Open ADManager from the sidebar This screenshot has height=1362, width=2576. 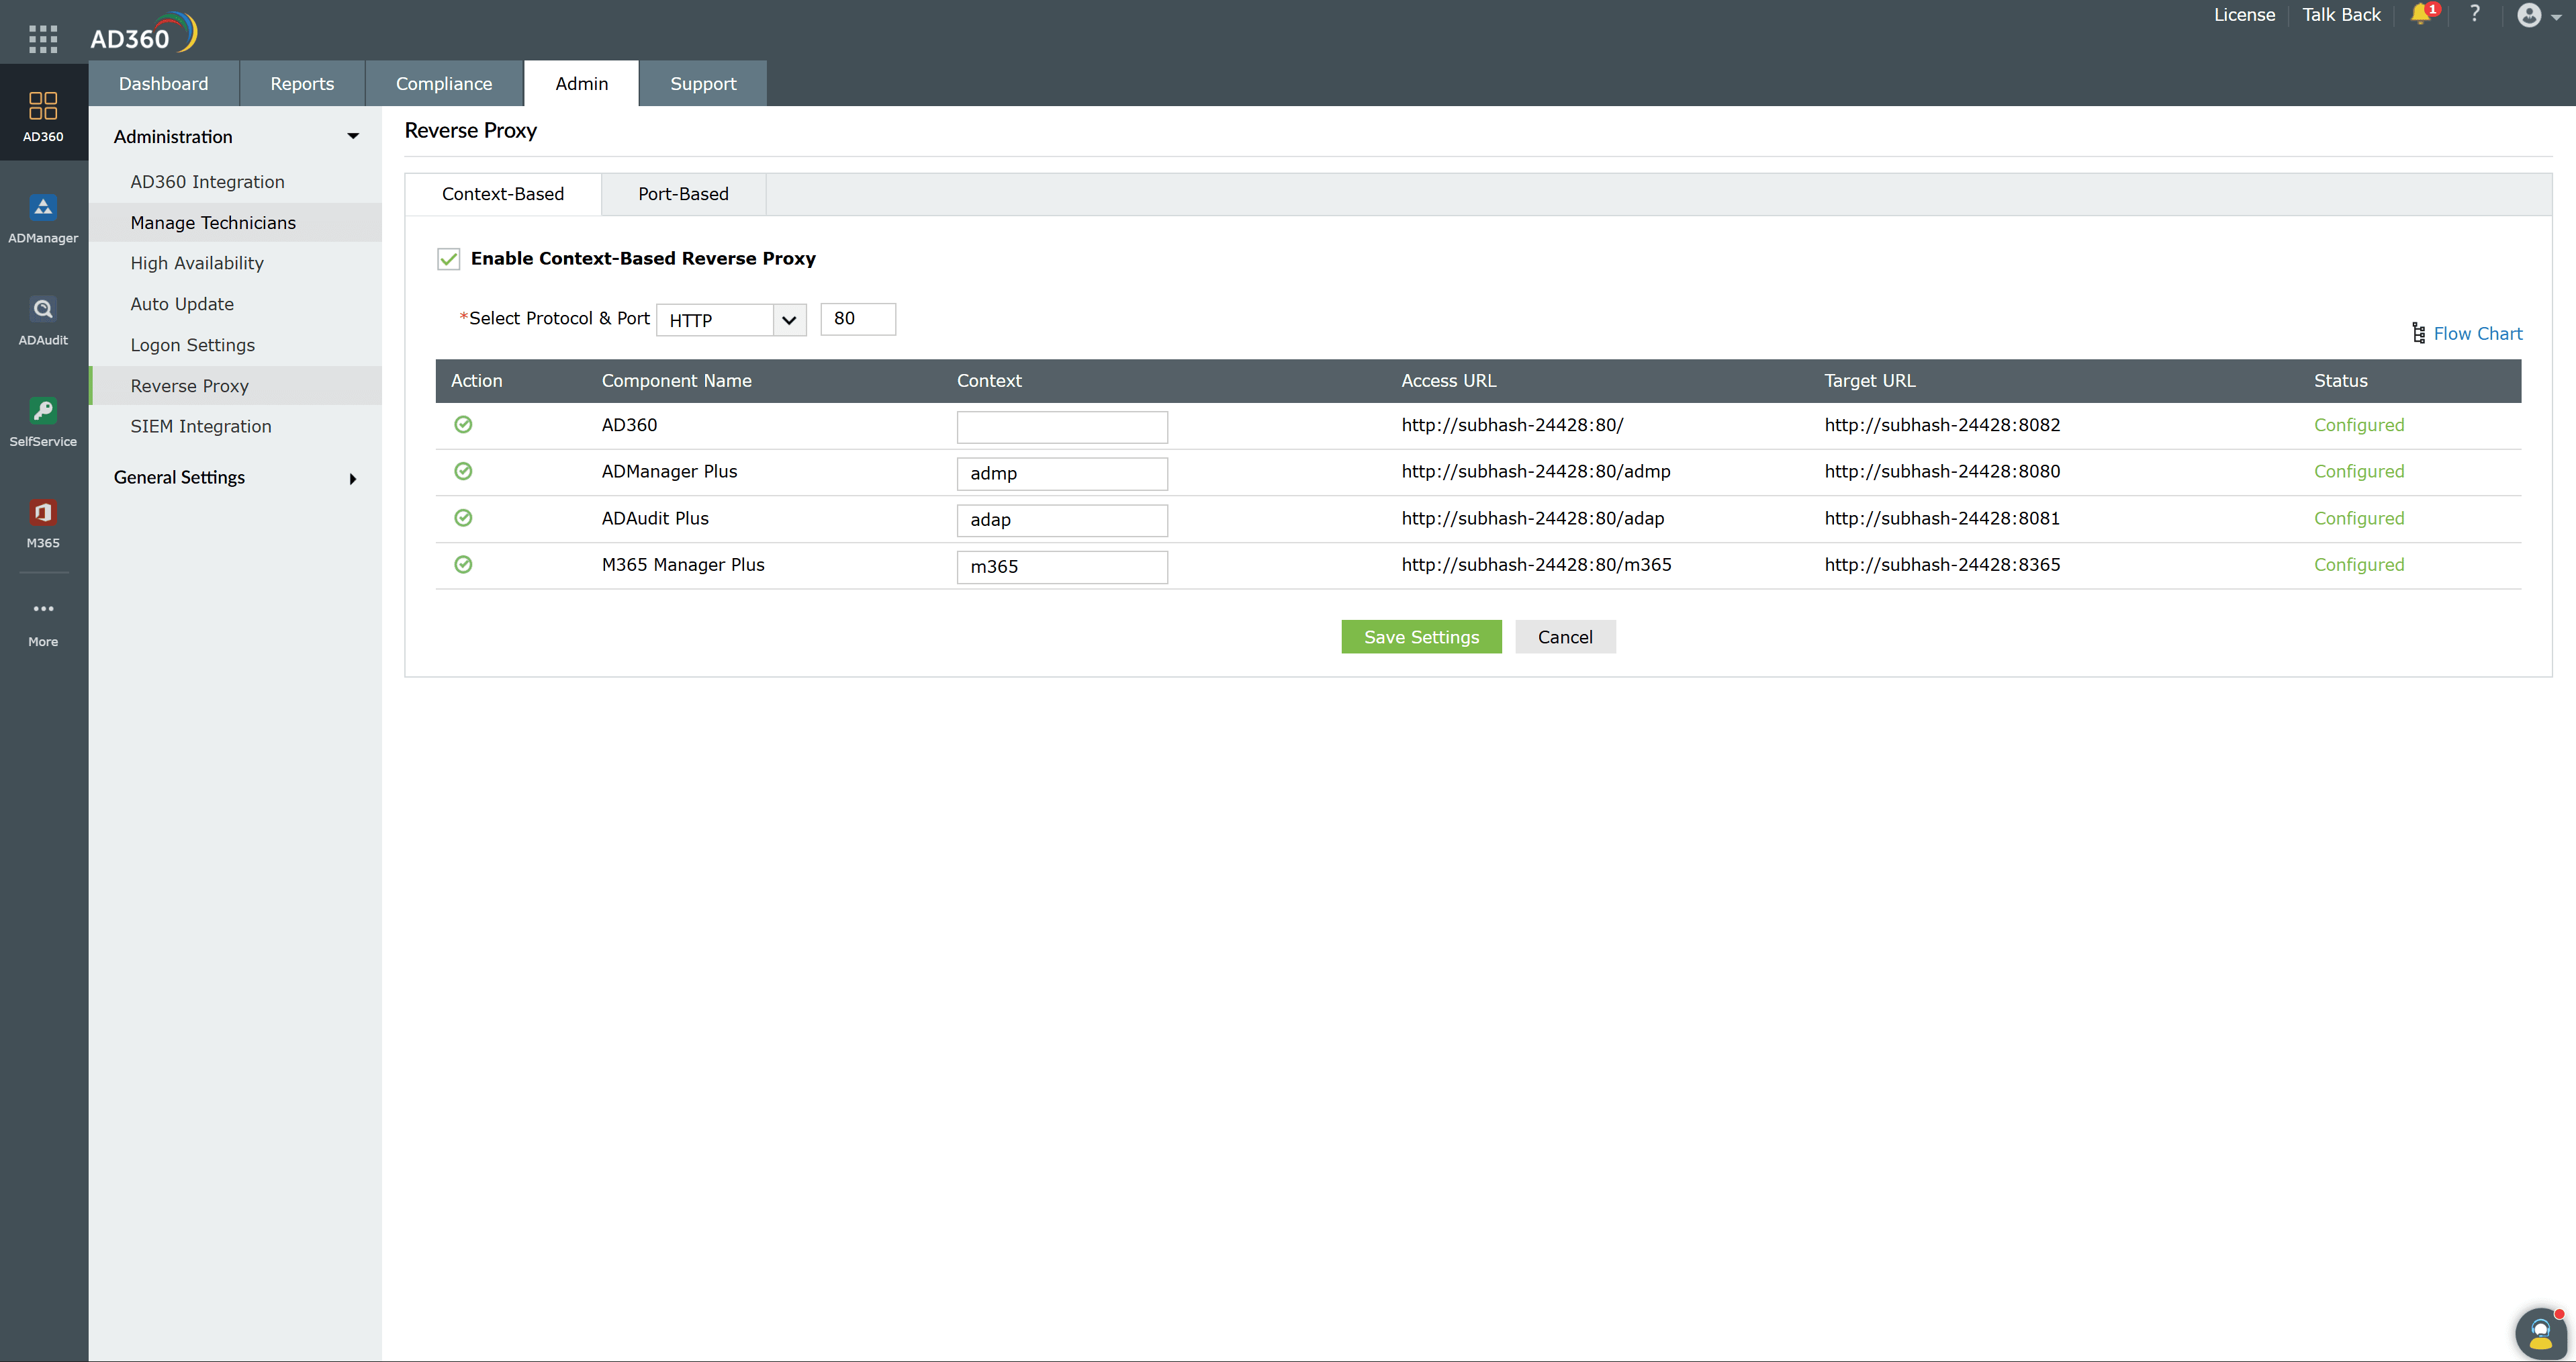pos(43,219)
